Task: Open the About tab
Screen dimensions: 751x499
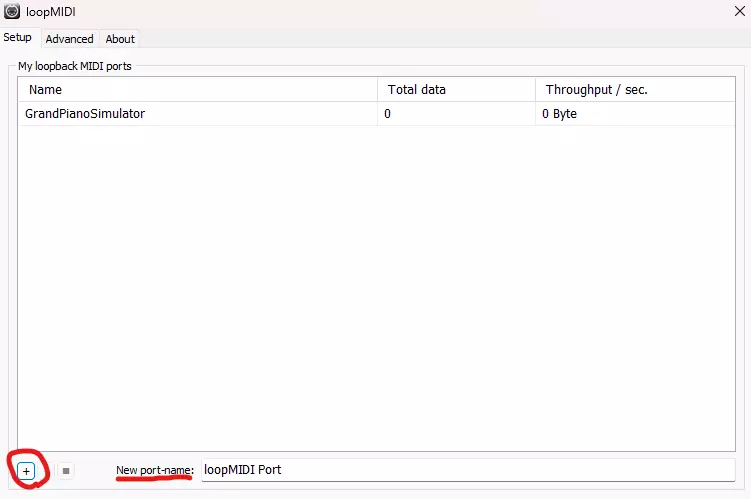Action: (x=120, y=39)
